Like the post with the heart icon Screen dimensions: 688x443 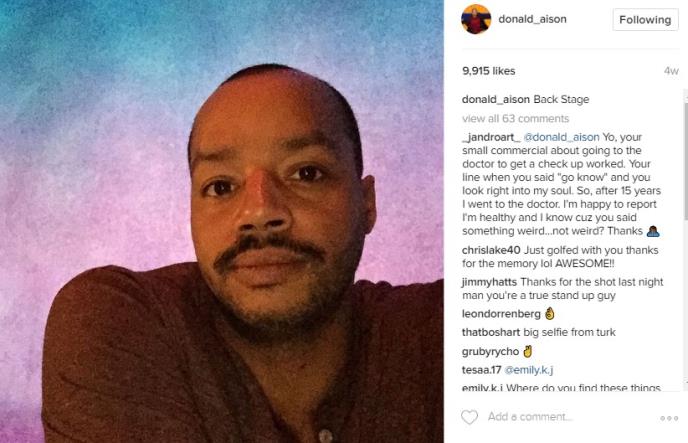[469, 417]
